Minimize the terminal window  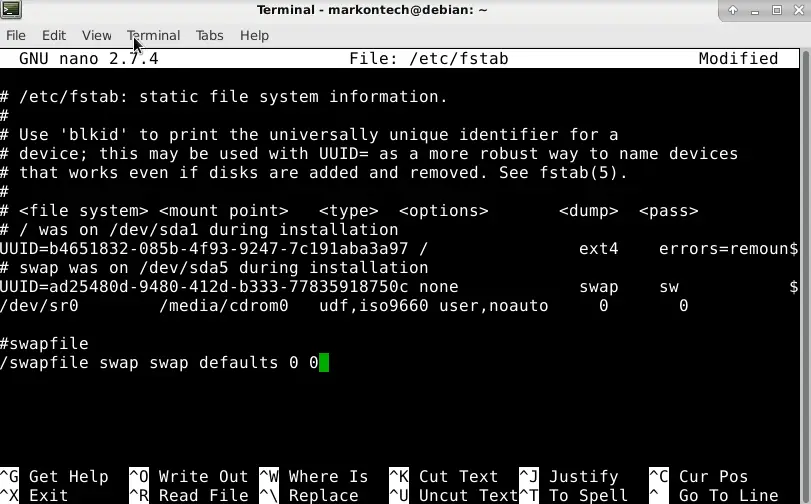click(755, 10)
